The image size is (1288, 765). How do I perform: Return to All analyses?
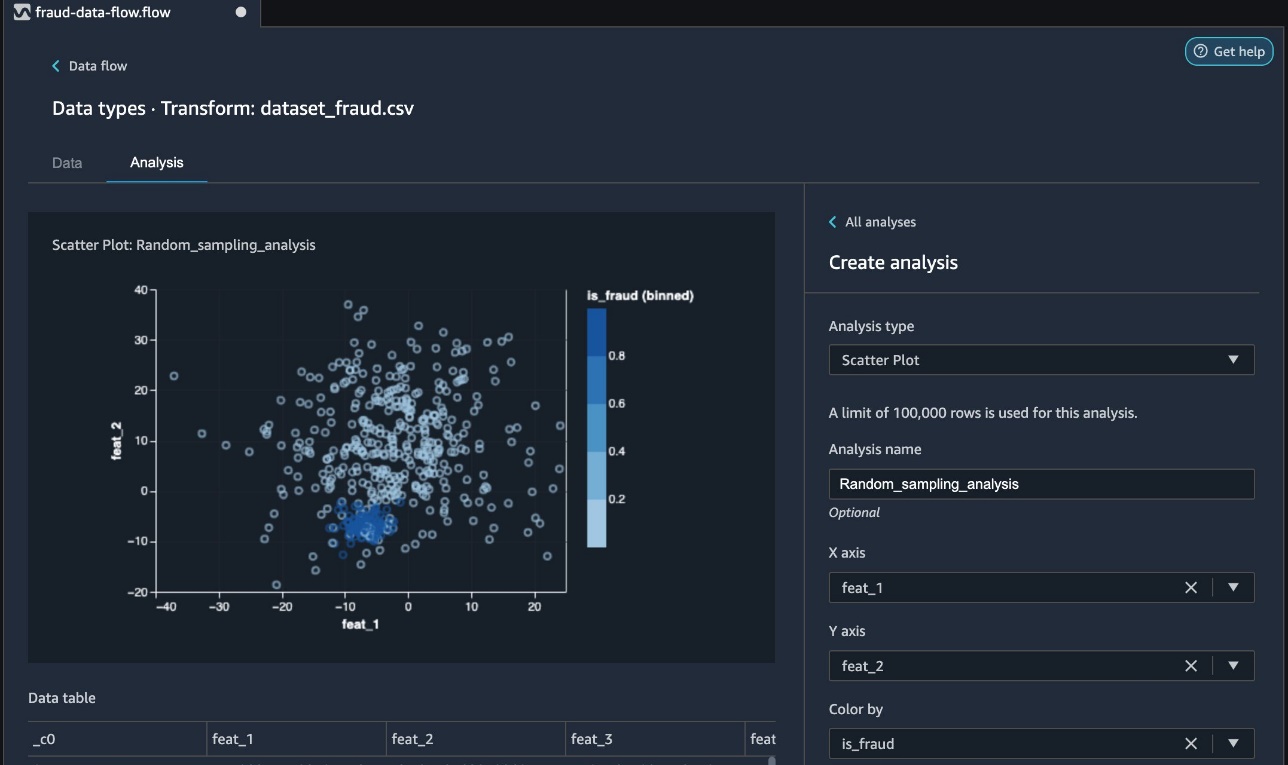[880, 222]
